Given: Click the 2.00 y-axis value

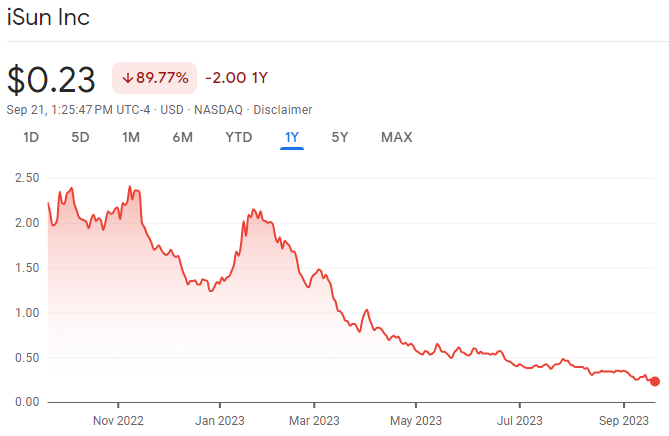Looking at the screenshot, I should click(27, 223).
